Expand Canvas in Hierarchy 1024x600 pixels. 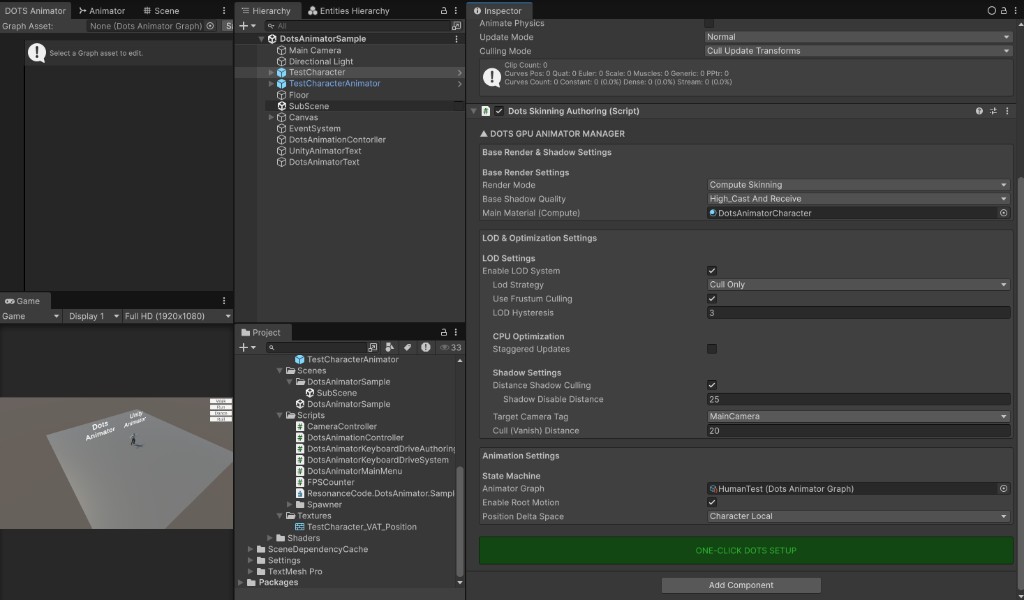271,118
